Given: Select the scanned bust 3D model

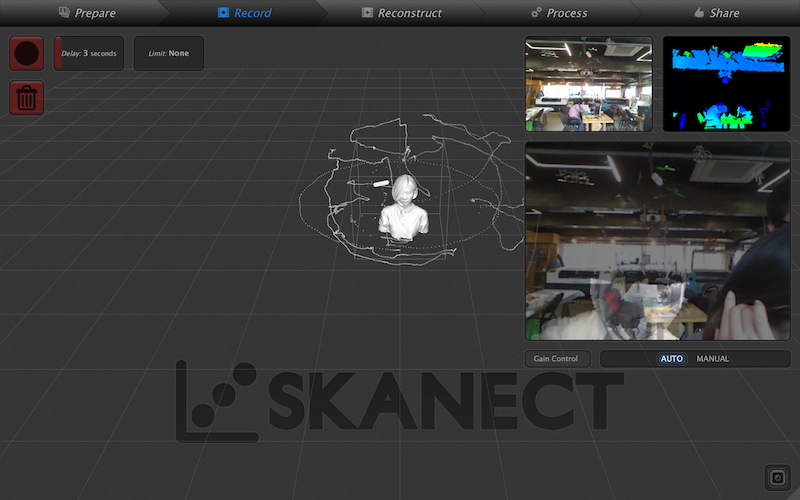Looking at the screenshot, I should pyautogui.click(x=404, y=208).
